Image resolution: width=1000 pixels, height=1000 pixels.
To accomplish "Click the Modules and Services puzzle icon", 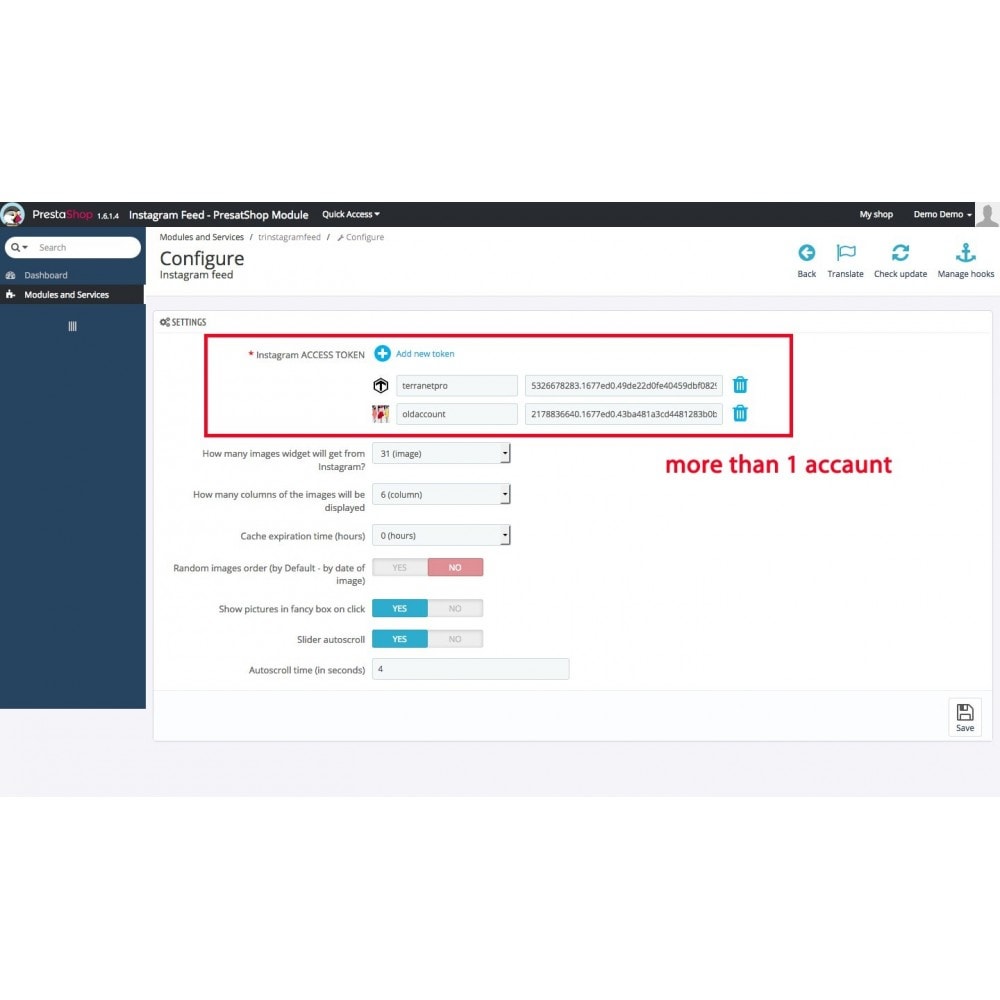I will pos(10,295).
